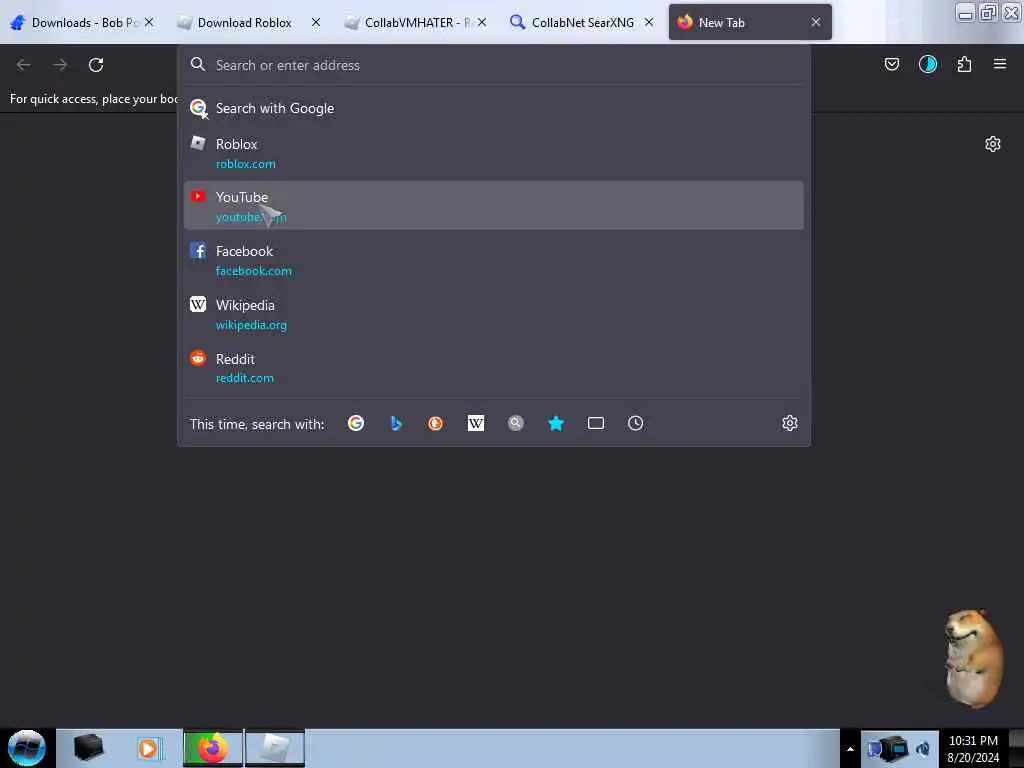Screen dimensions: 1024x768
Task: Close the CollabVMHATER tab
Action: click(x=482, y=22)
